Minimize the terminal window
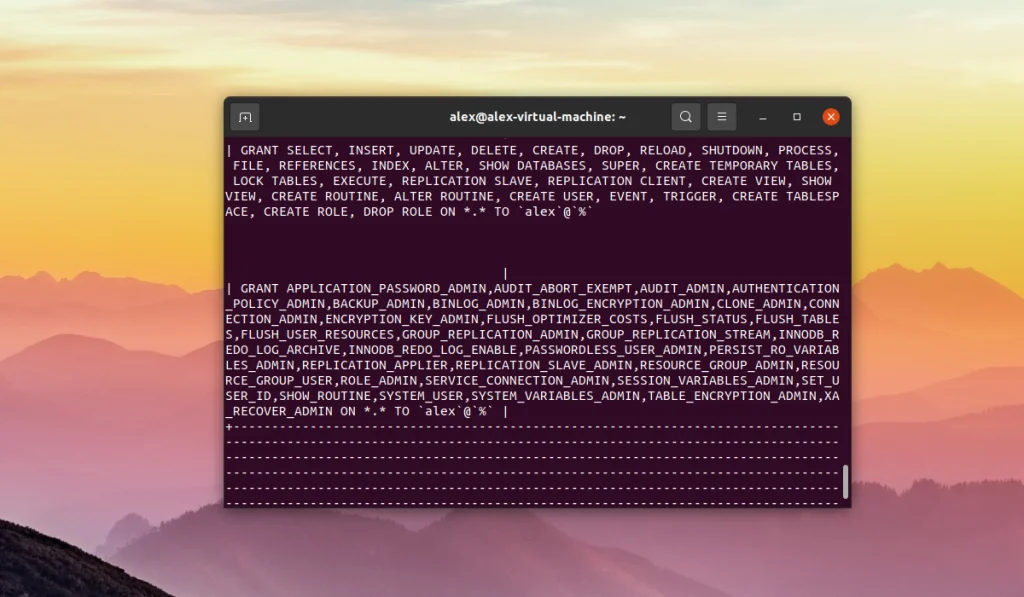1024x597 pixels. [762, 116]
